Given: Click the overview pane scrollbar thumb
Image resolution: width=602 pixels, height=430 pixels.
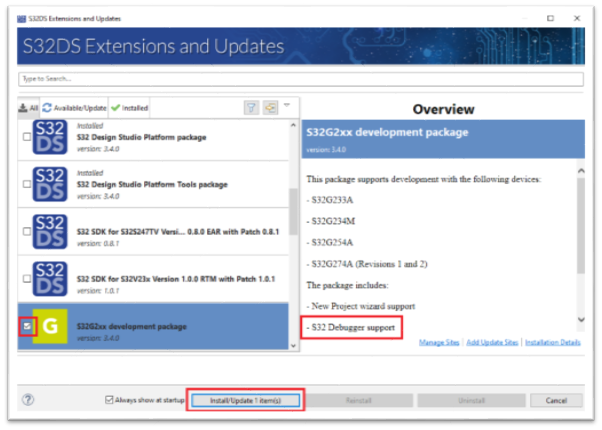Looking at the screenshot, I should pos(581,225).
